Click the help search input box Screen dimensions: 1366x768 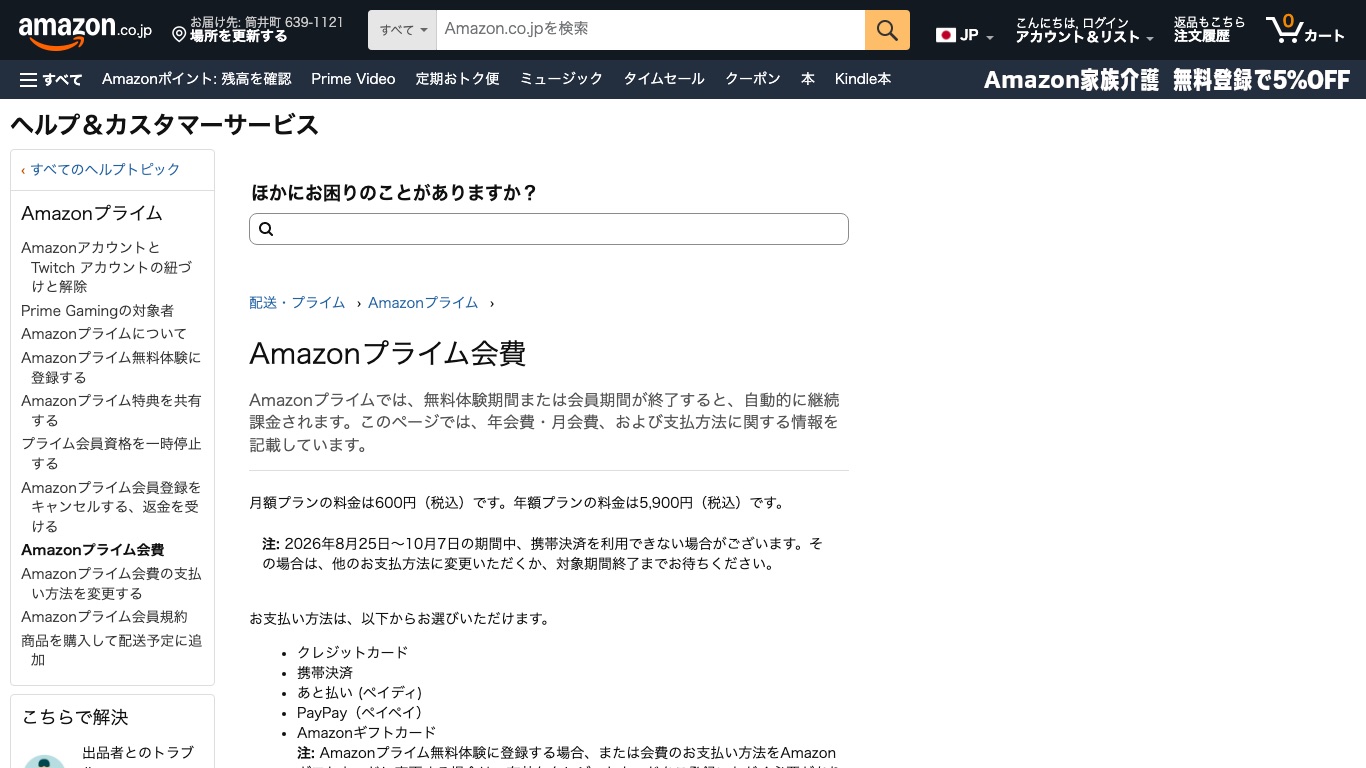[x=549, y=229]
